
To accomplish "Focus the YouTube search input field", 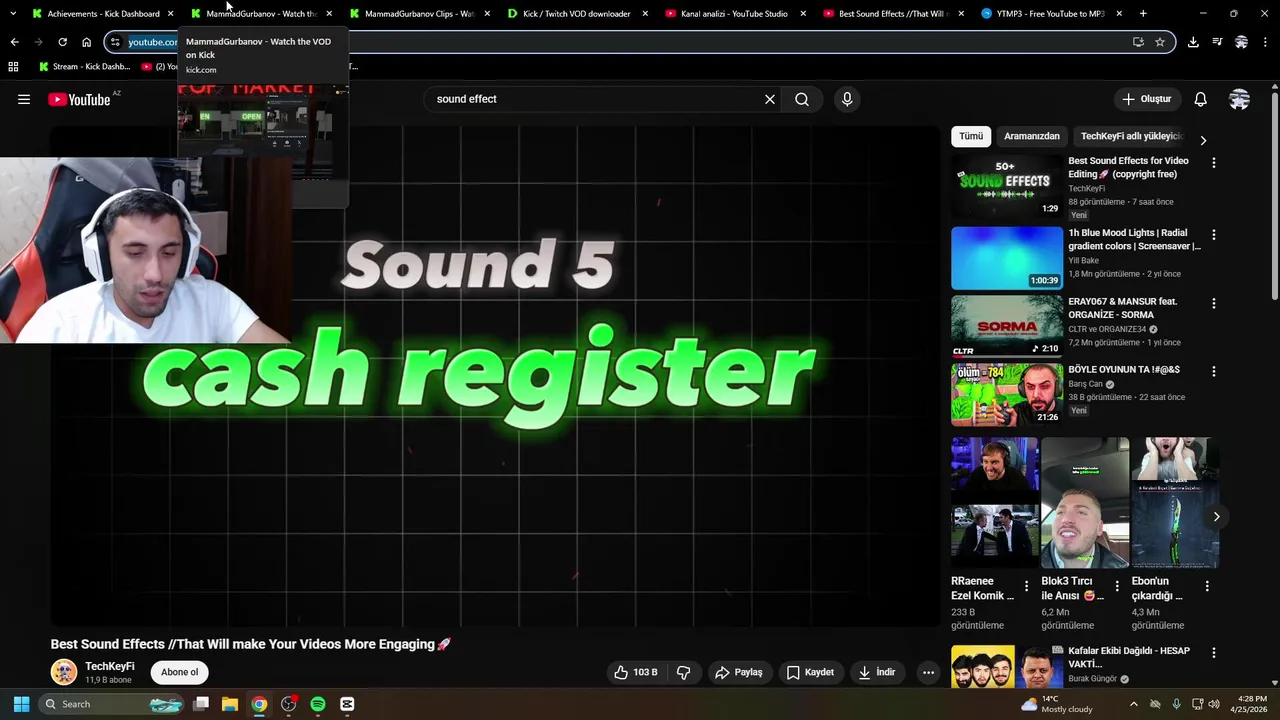I will click(x=594, y=99).
